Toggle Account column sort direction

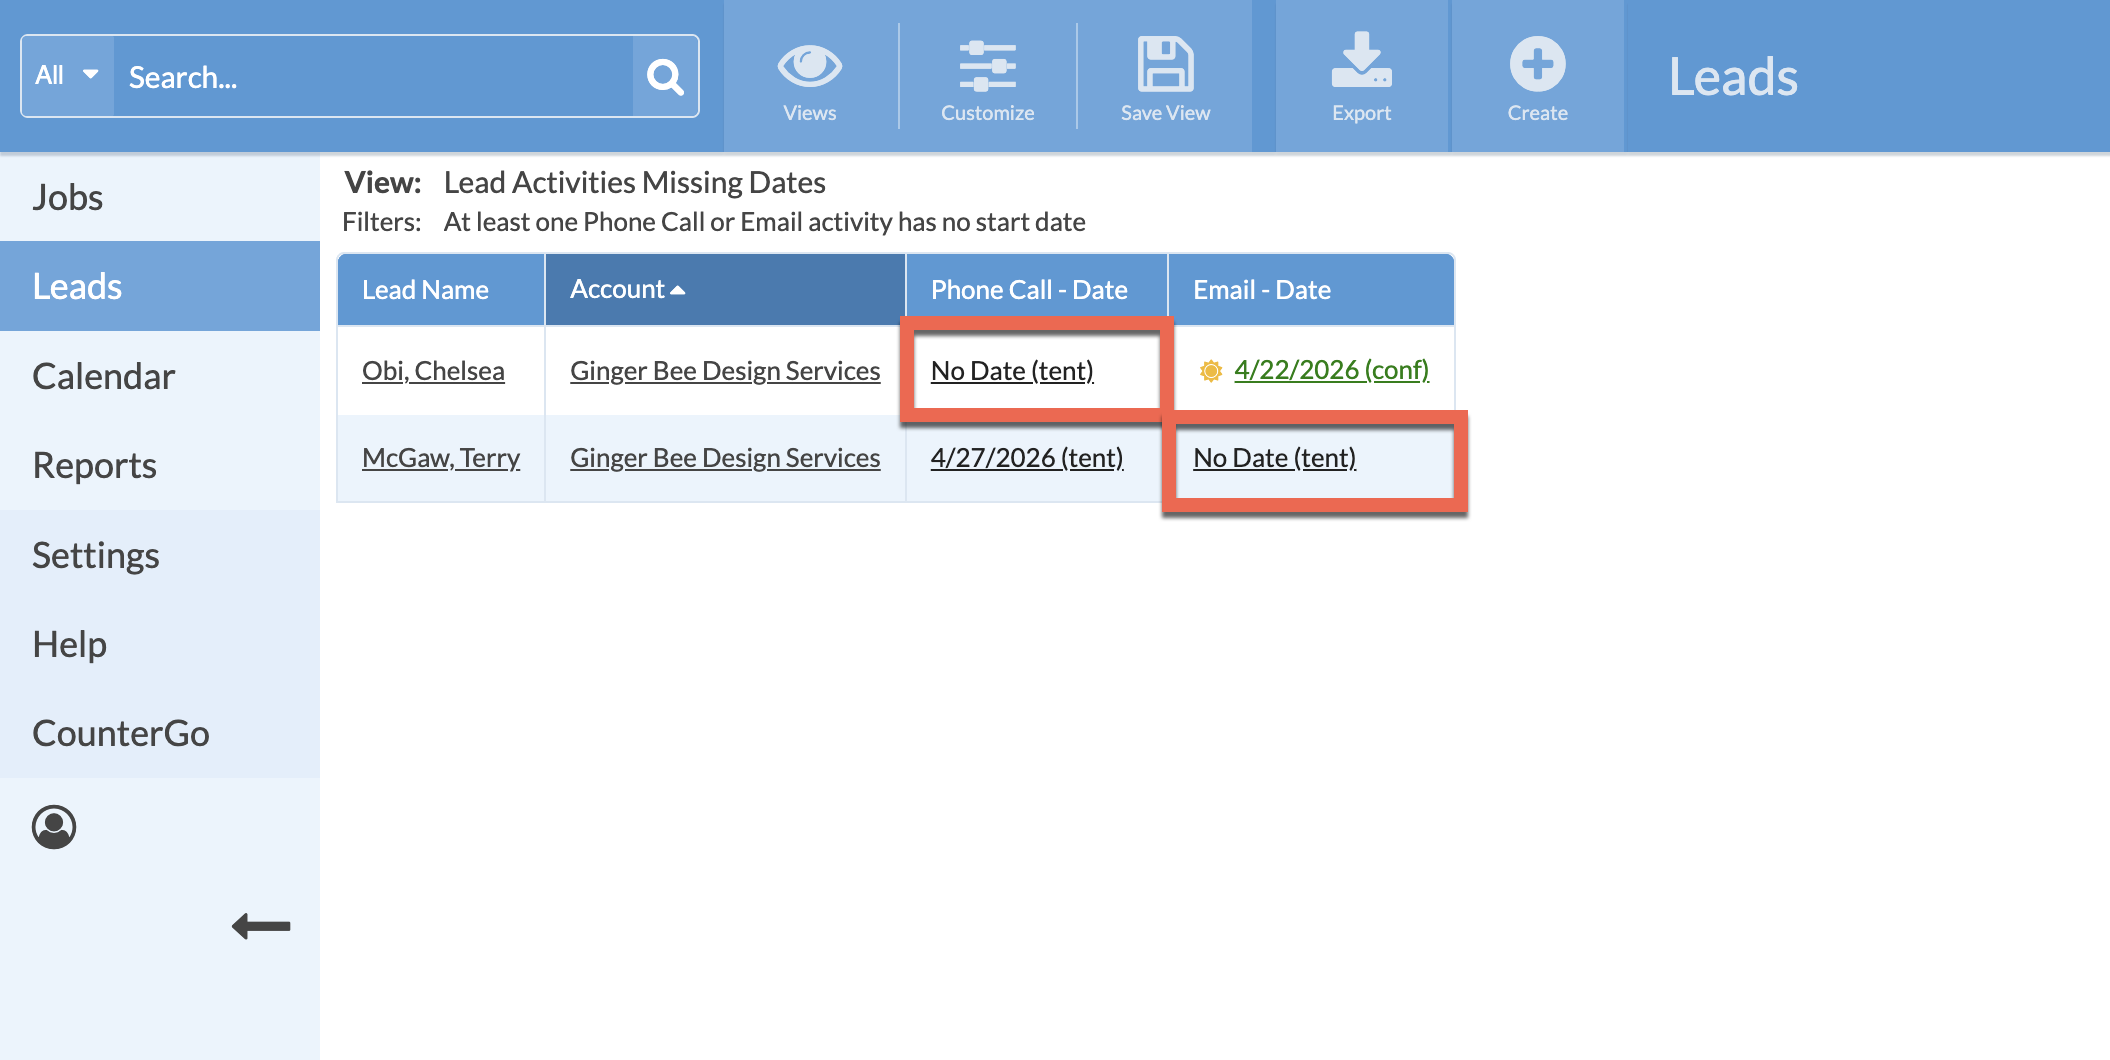click(x=680, y=289)
